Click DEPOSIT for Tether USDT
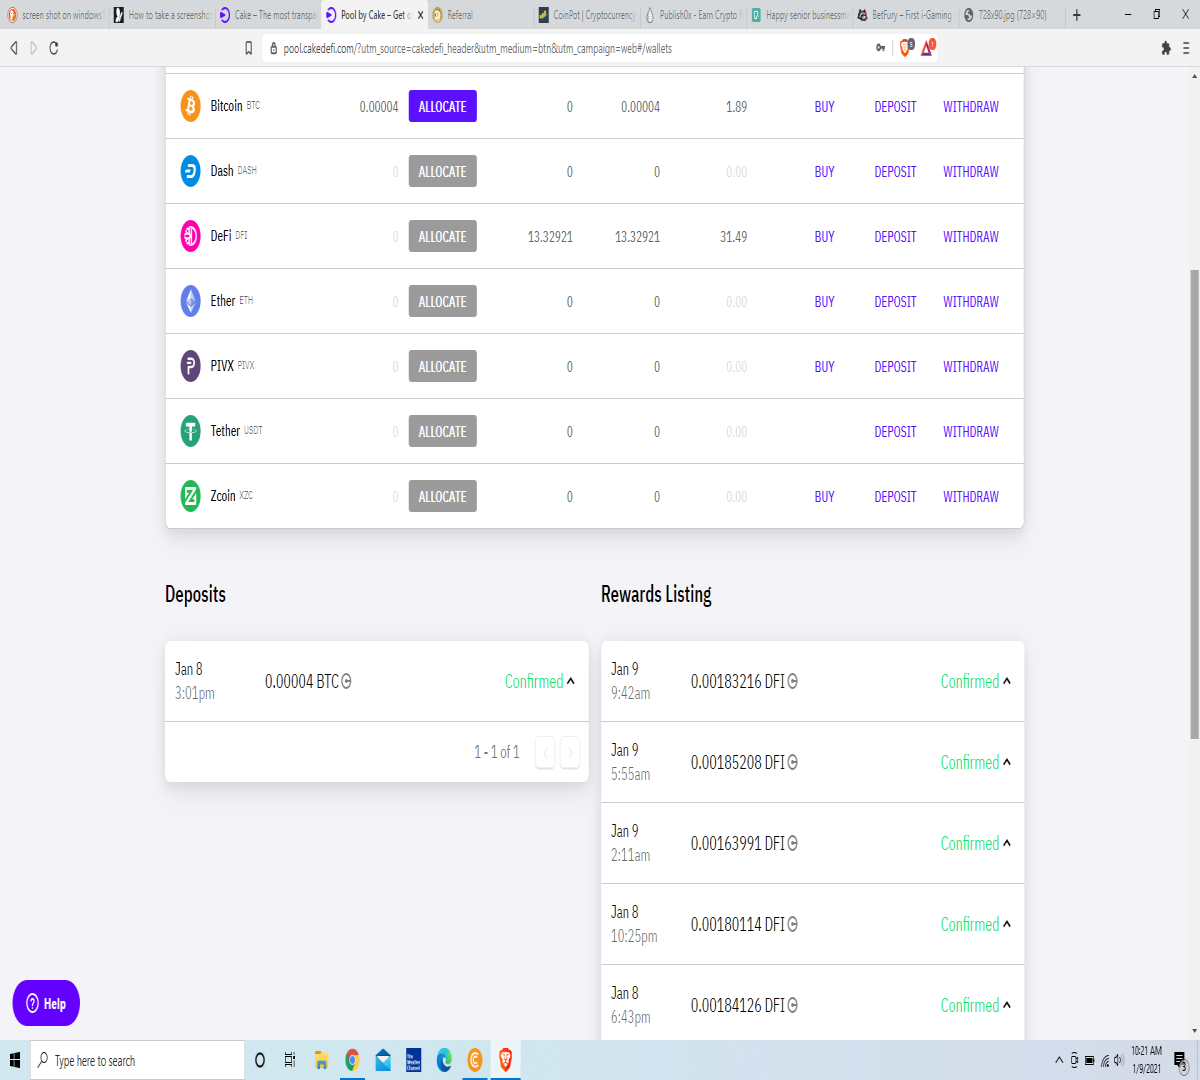The height and width of the screenshot is (1080, 1200). pos(895,432)
